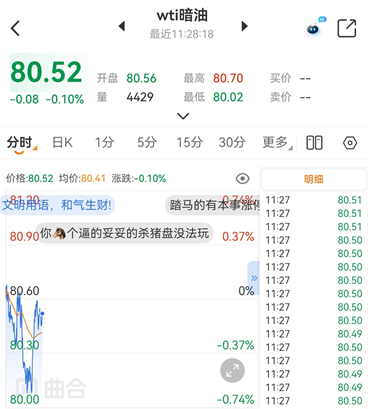Switch to 15分 chart tab
Viewport: 380px width, 409px height.
click(189, 143)
